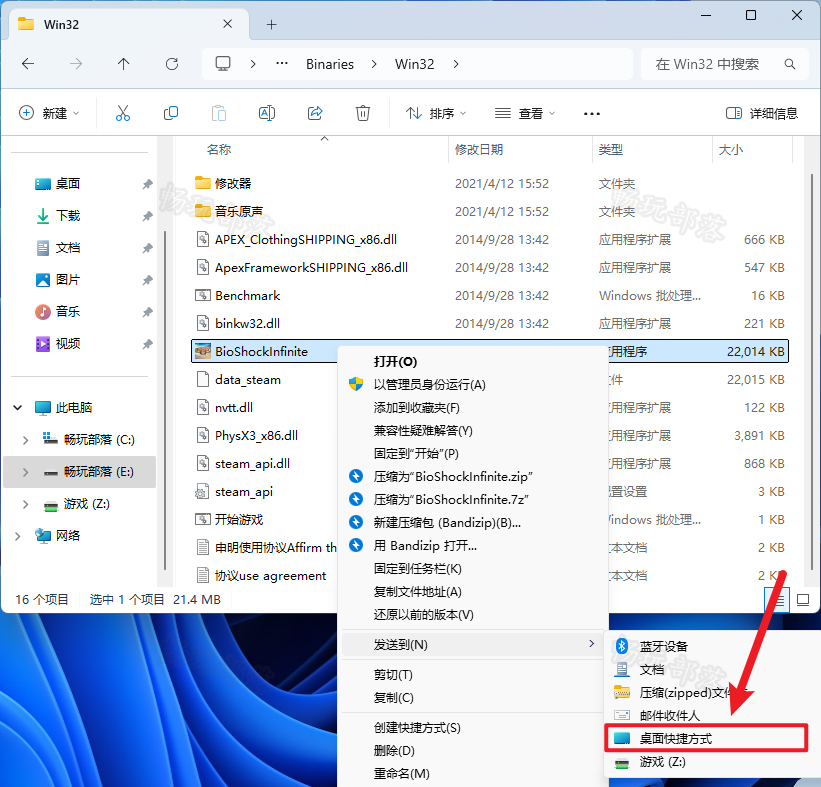Sort by the 类型 column header
The height and width of the screenshot is (787, 821).
[611, 150]
